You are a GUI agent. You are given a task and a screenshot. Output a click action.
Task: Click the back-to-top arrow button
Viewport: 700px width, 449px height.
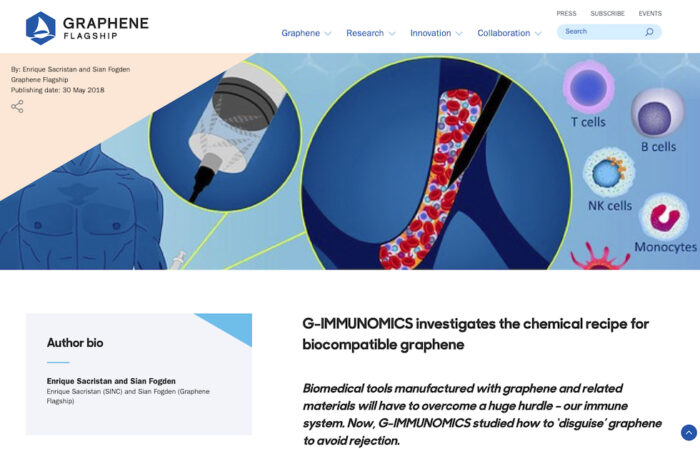[x=688, y=432]
